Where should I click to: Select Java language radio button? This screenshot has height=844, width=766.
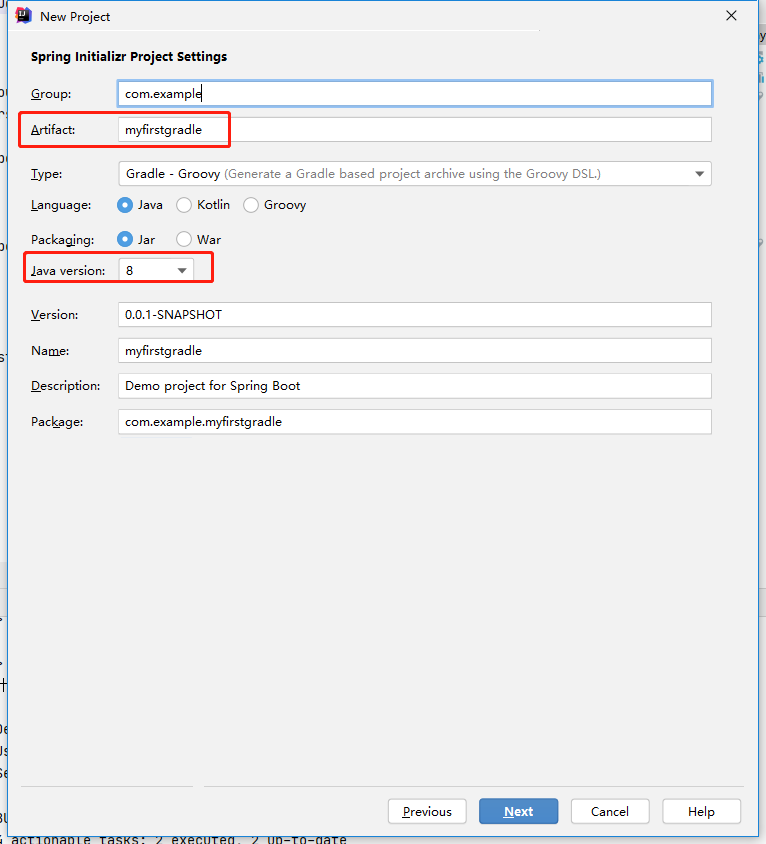tap(125, 205)
